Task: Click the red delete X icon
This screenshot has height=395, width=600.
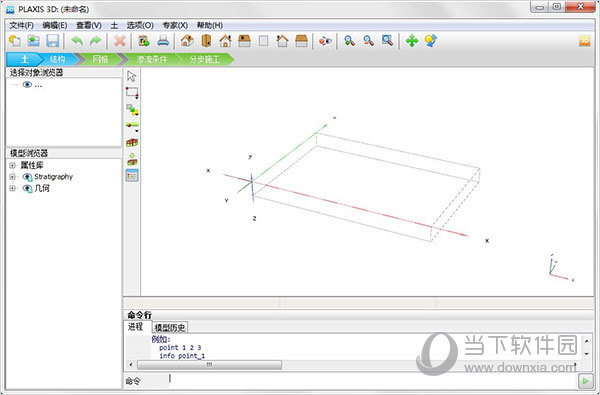Action: coord(120,41)
